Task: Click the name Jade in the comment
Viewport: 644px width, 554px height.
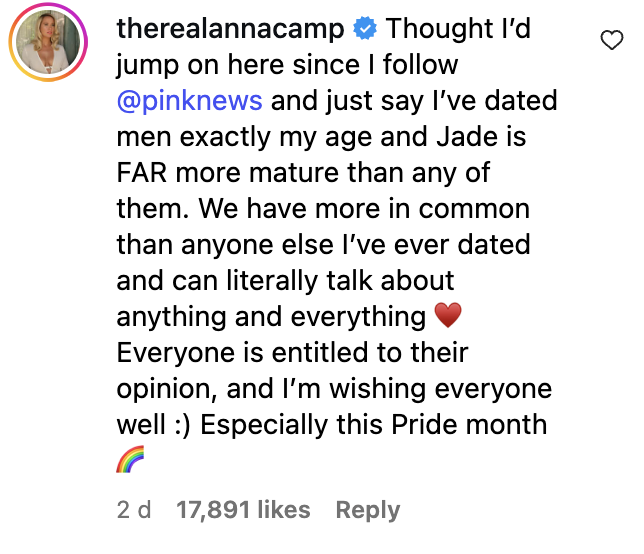Action: pos(467,137)
